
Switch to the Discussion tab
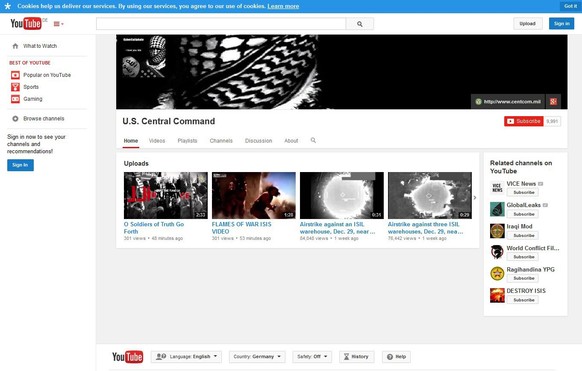tap(259, 141)
